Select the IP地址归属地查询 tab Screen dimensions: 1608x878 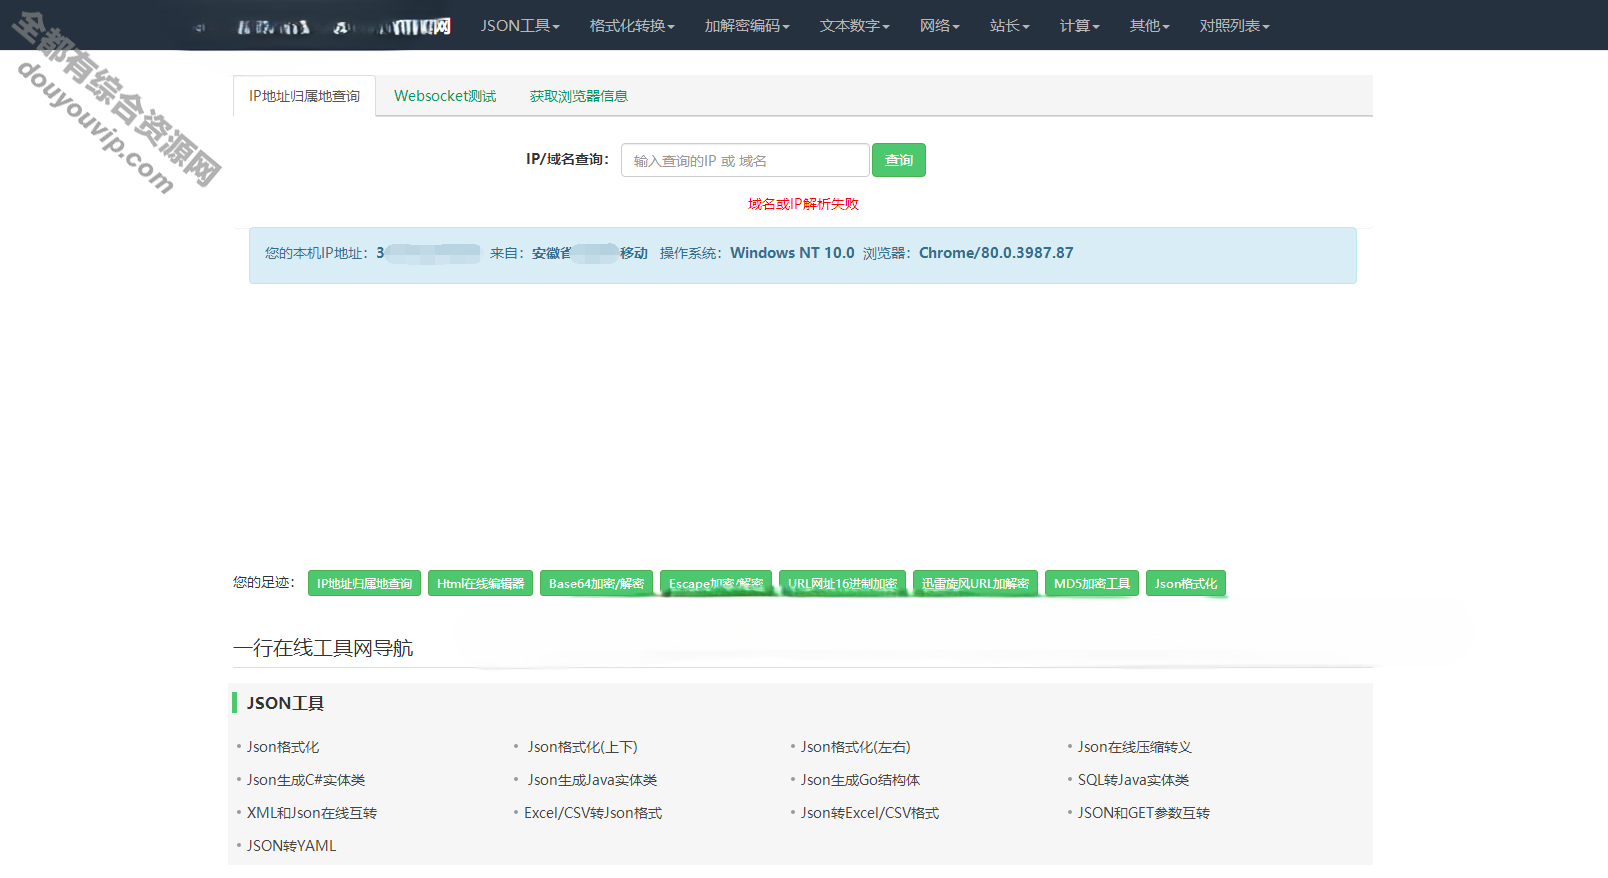[304, 96]
